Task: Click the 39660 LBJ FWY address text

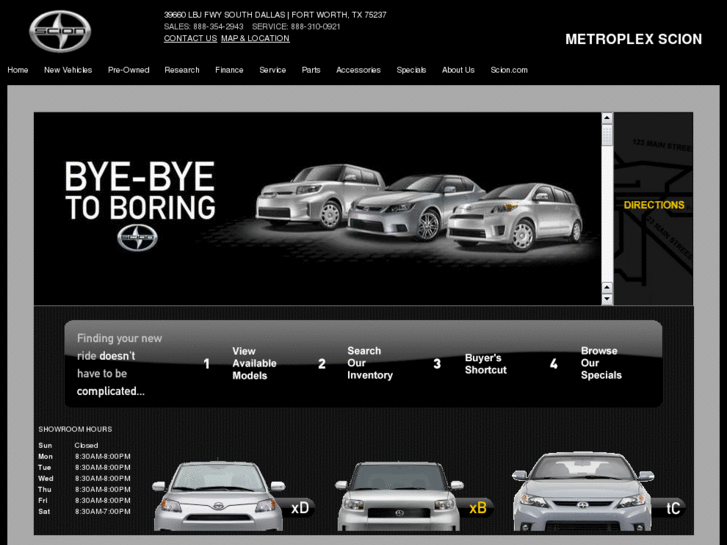Action: coord(275,15)
